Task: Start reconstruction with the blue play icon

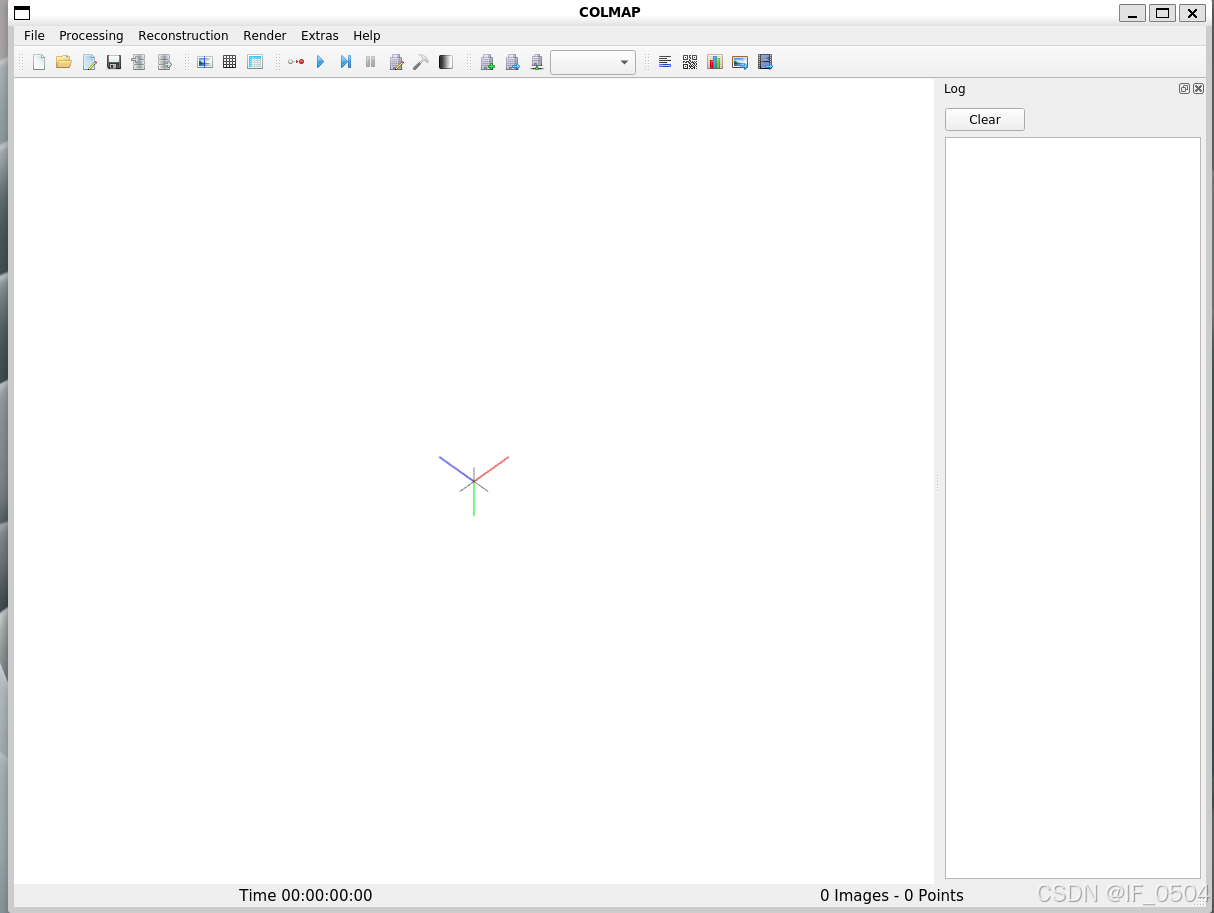Action: pyautogui.click(x=321, y=62)
